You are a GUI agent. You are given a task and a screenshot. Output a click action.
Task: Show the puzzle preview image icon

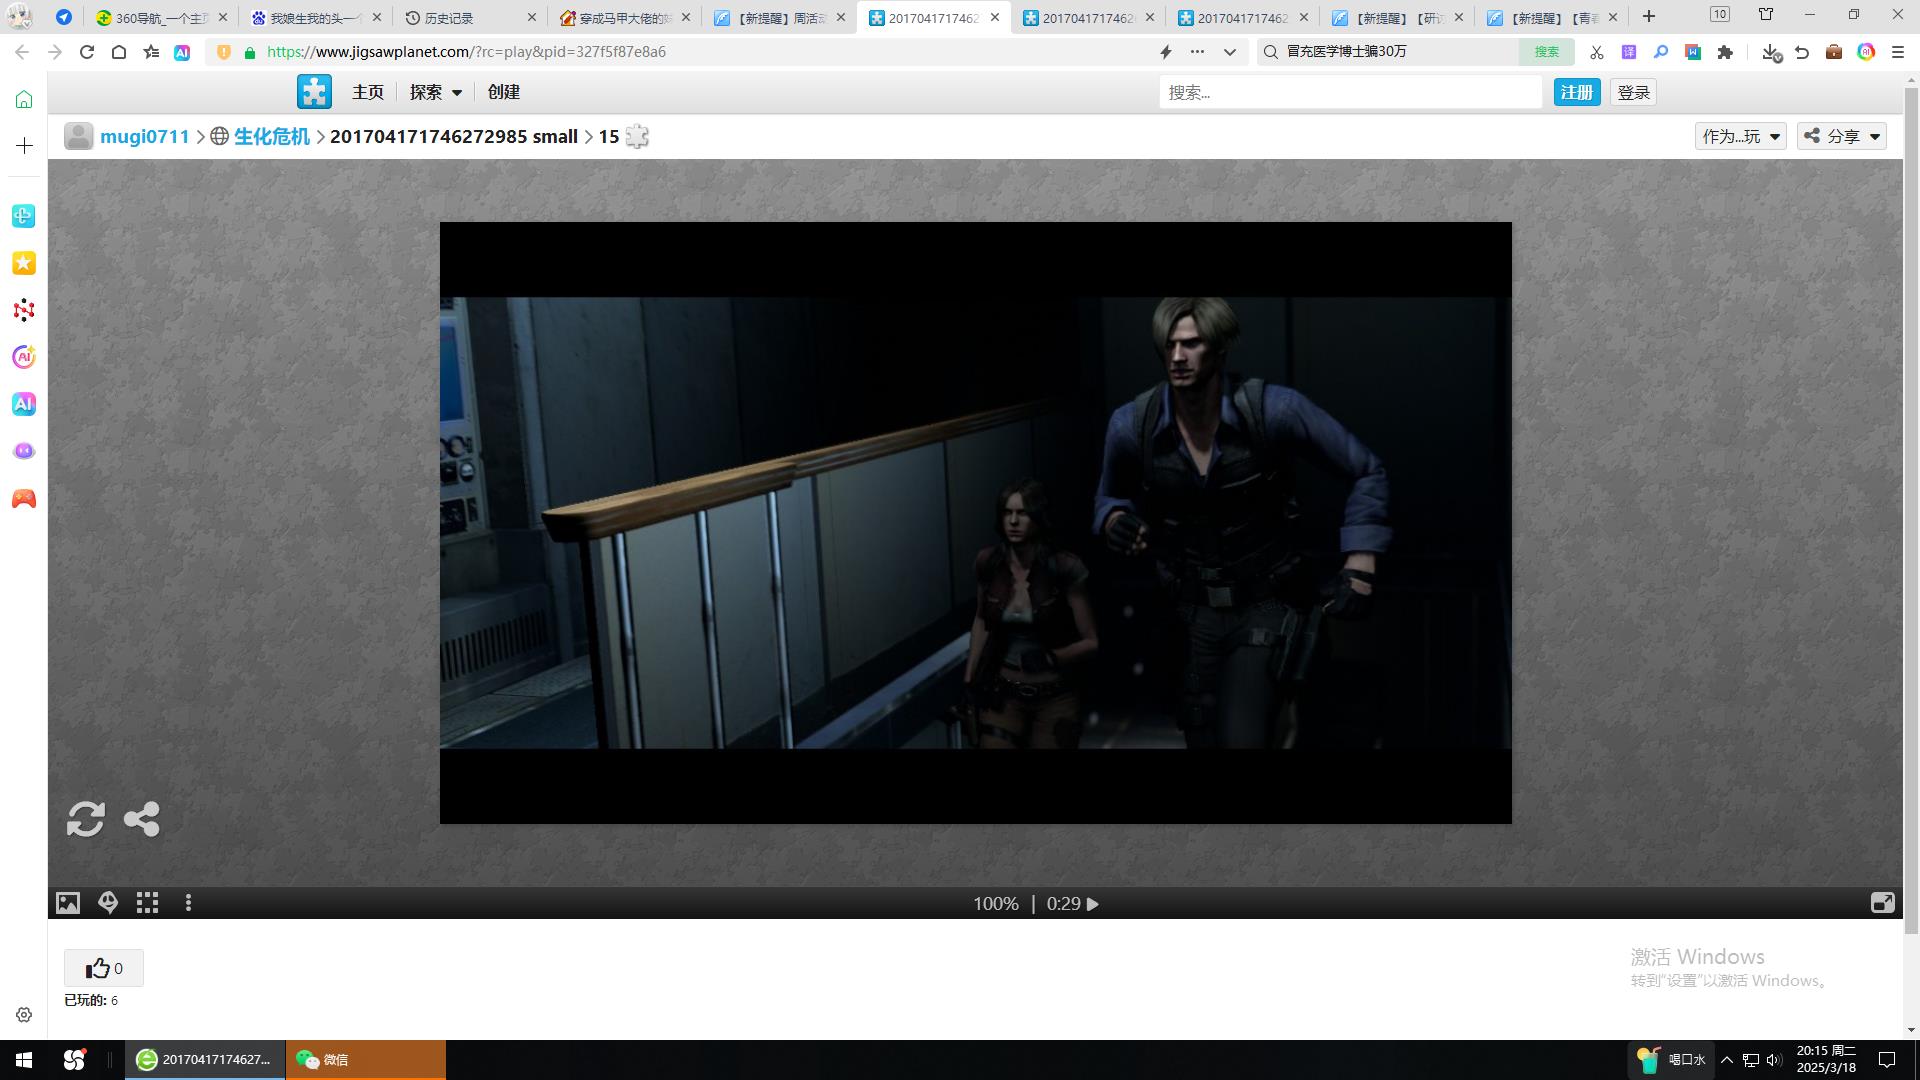tap(68, 903)
